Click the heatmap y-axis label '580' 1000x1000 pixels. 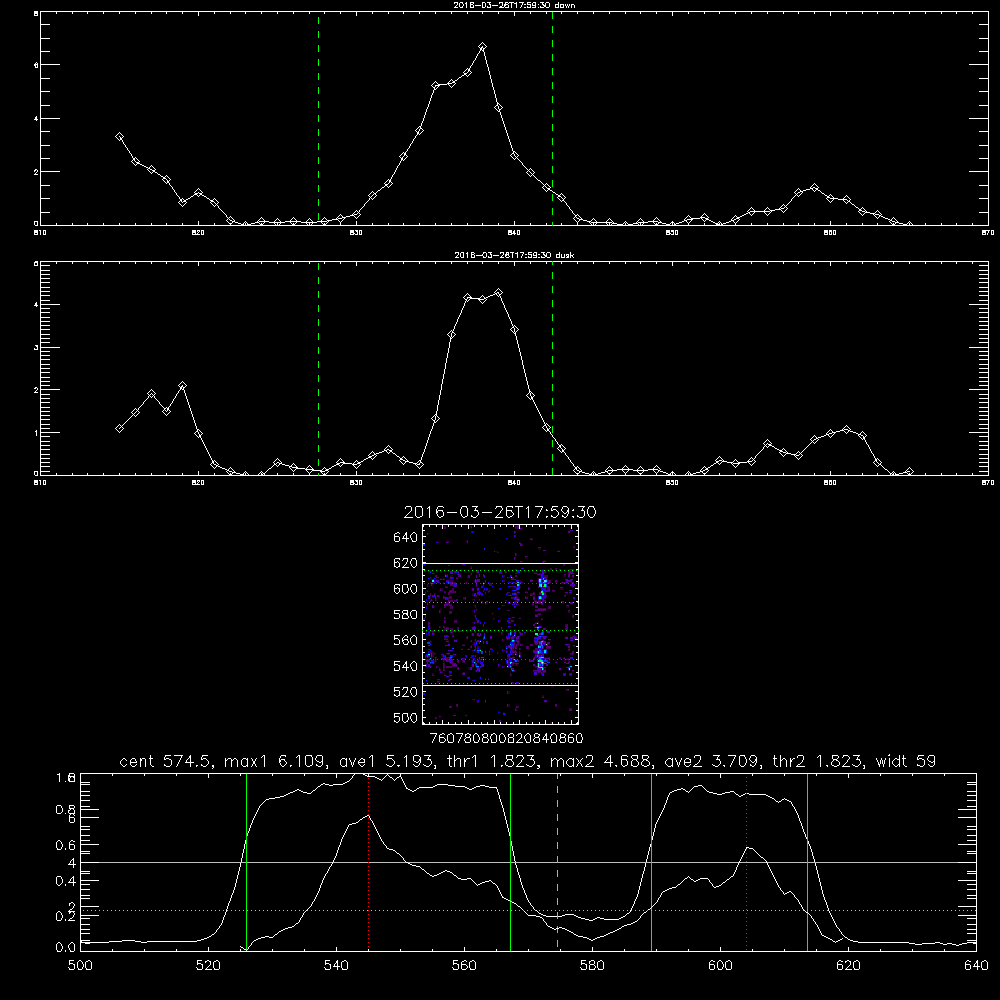406,615
